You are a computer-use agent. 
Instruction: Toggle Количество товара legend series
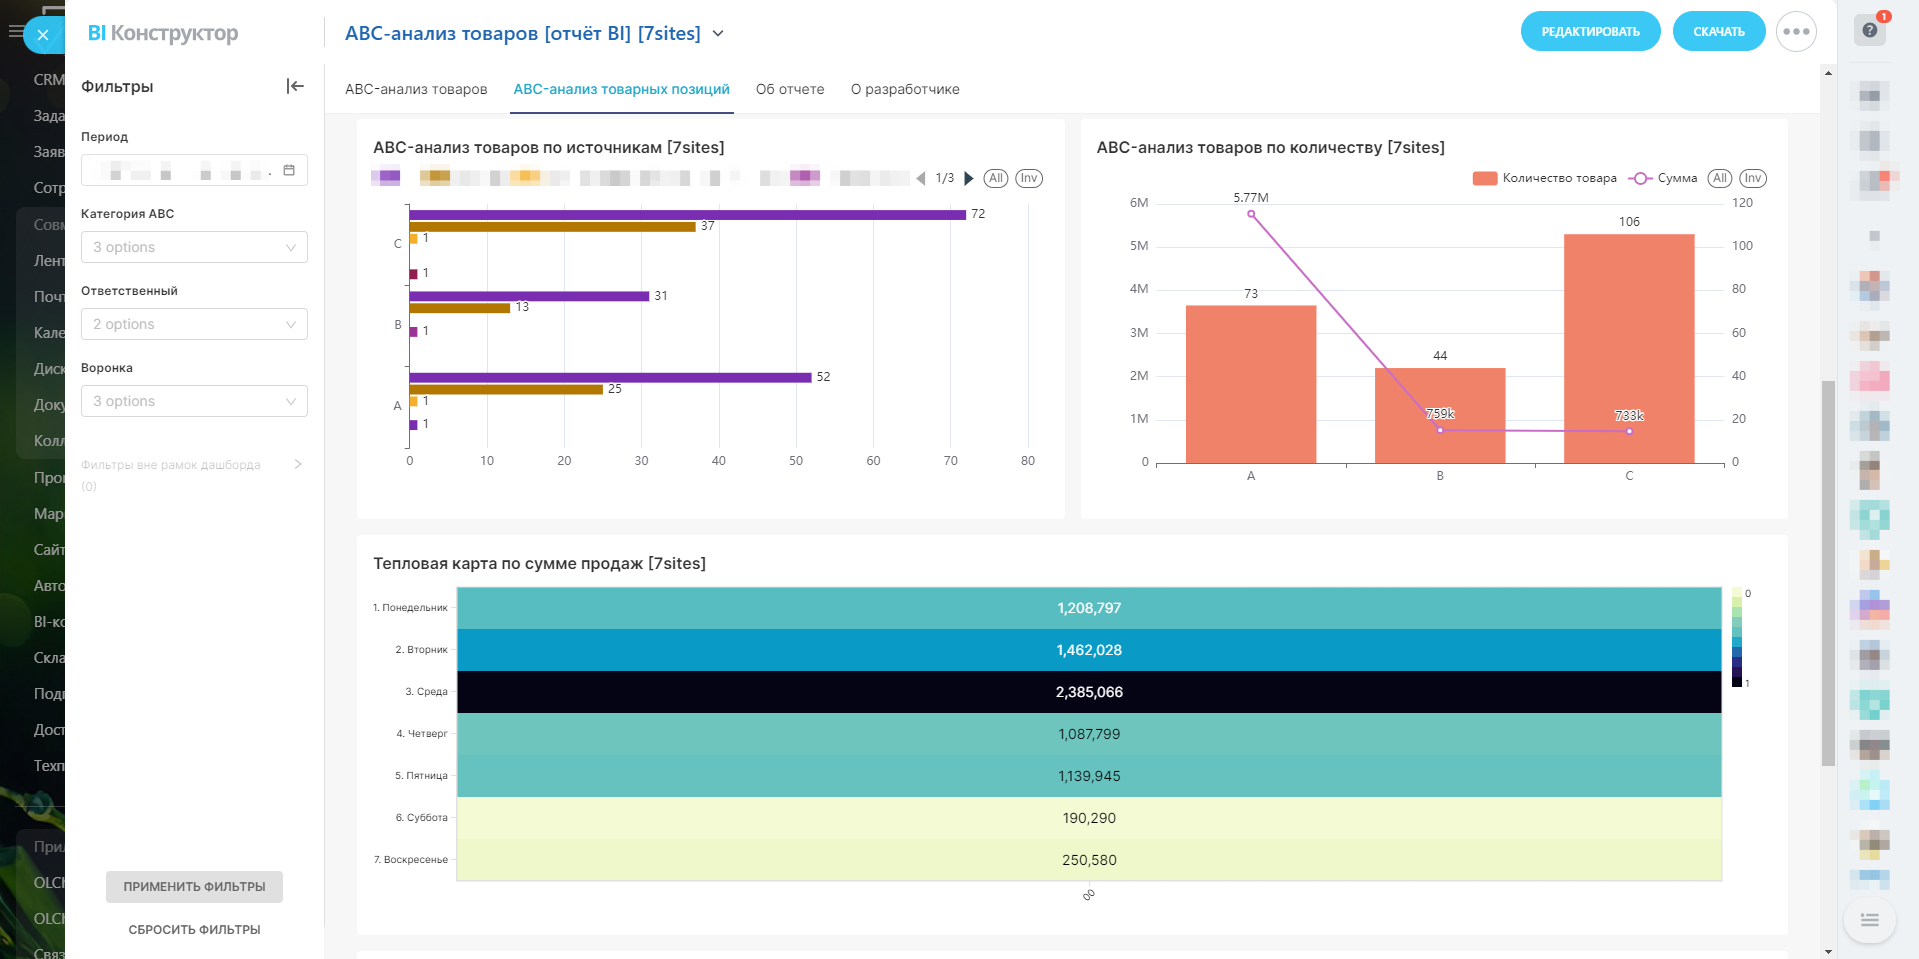click(1545, 178)
